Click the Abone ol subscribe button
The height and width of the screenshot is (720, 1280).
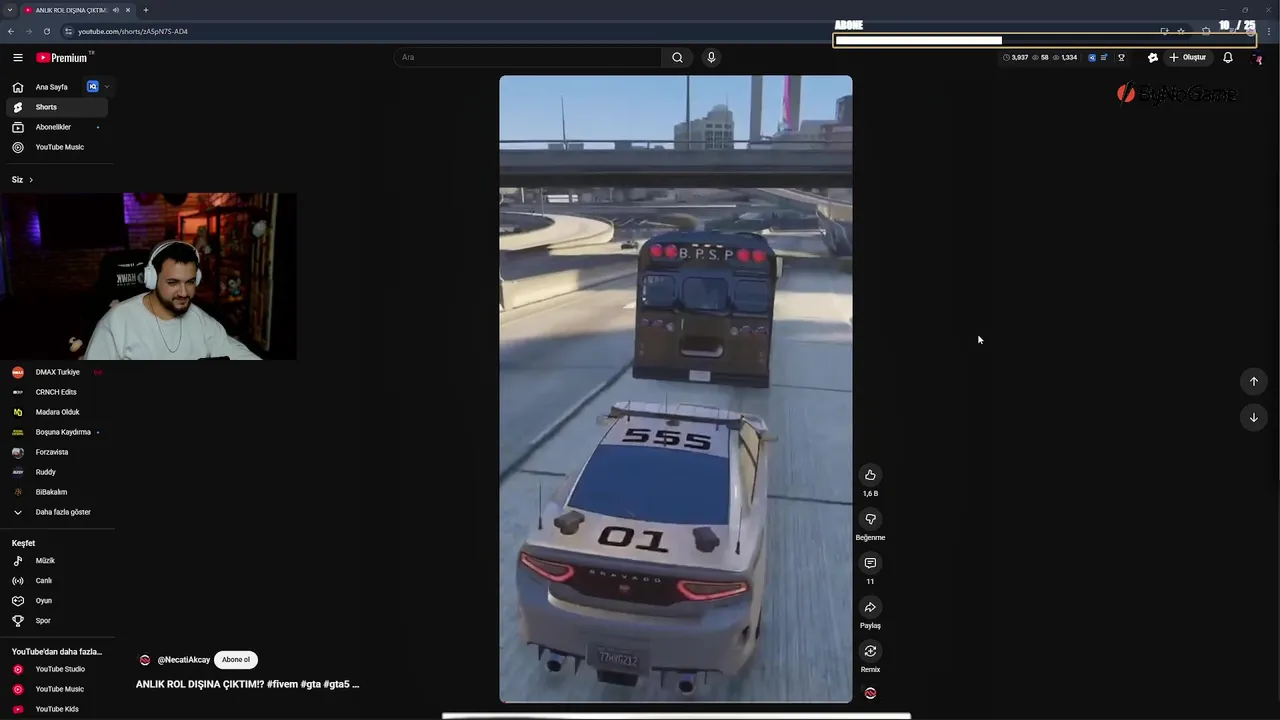(x=236, y=660)
